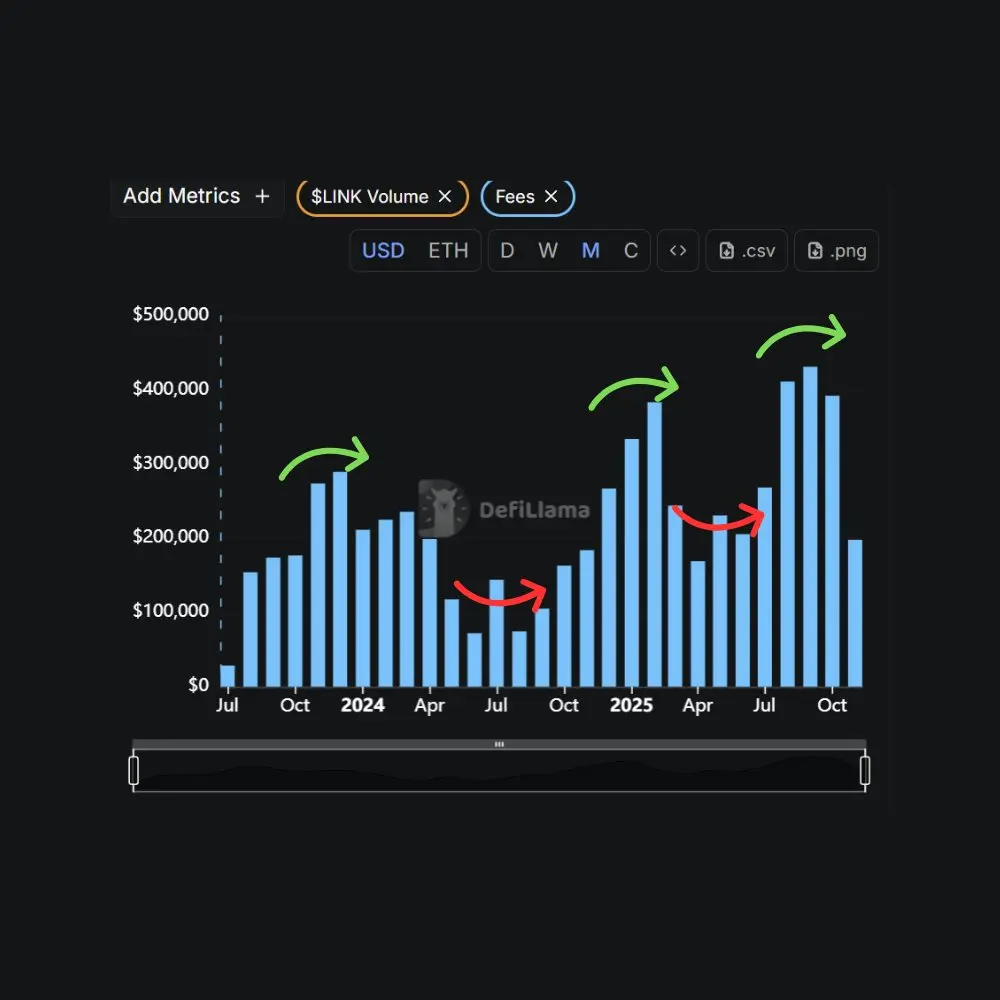Select cumulative view C
This screenshot has width=1000, height=1000.
[x=631, y=251]
